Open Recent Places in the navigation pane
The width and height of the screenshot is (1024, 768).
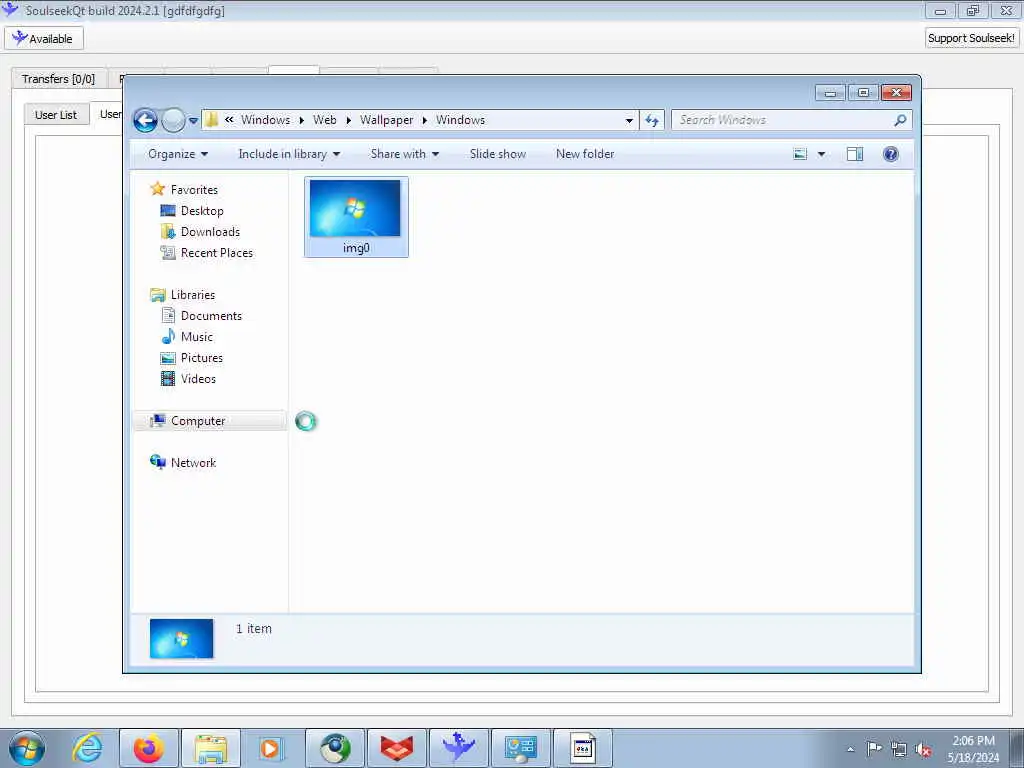(216, 253)
